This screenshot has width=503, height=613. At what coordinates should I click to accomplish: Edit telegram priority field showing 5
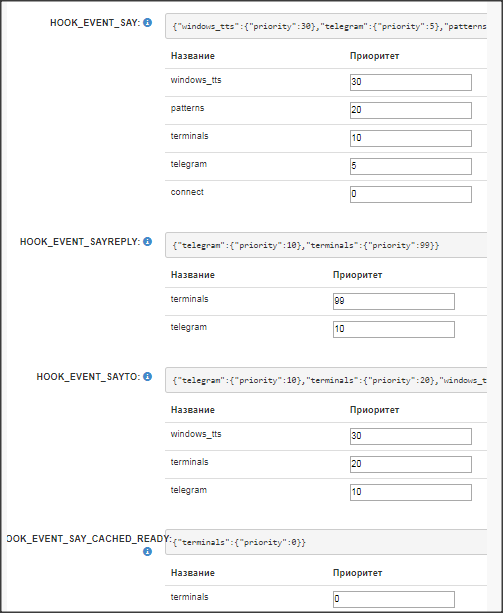point(411,166)
